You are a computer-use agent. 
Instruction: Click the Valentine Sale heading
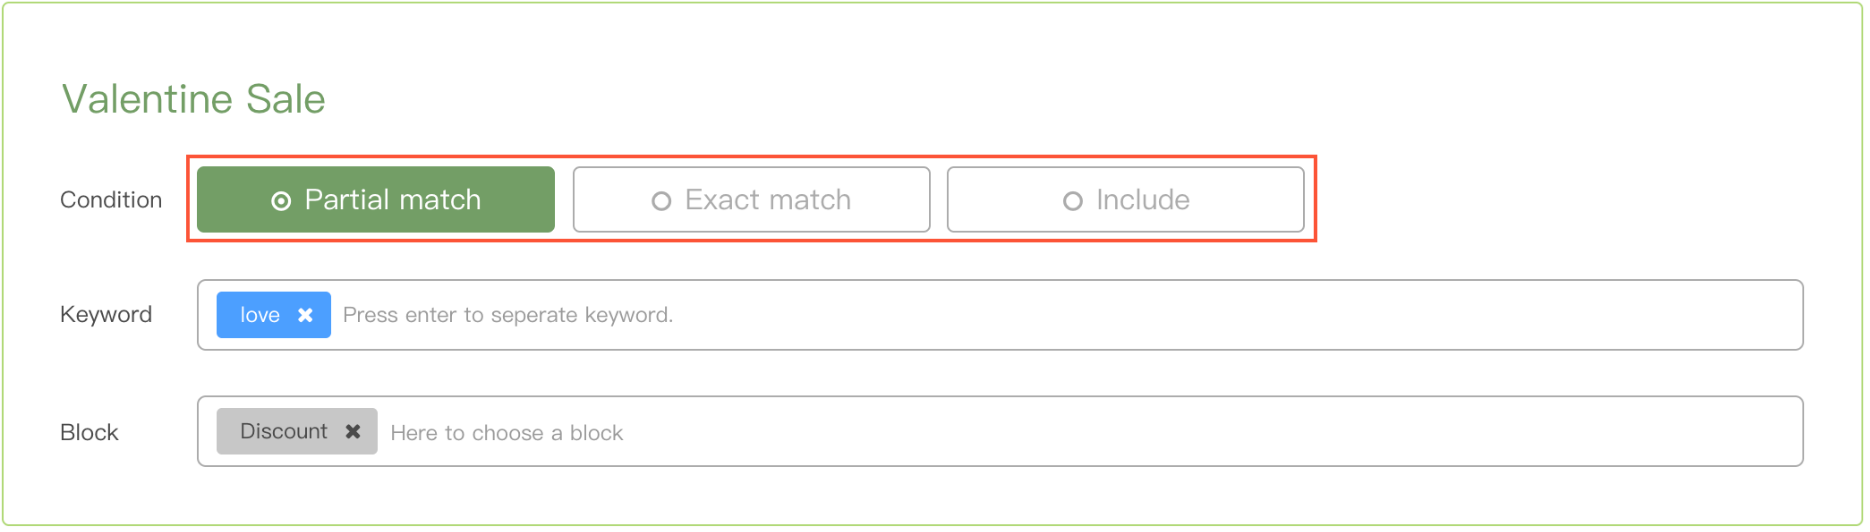(194, 99)
